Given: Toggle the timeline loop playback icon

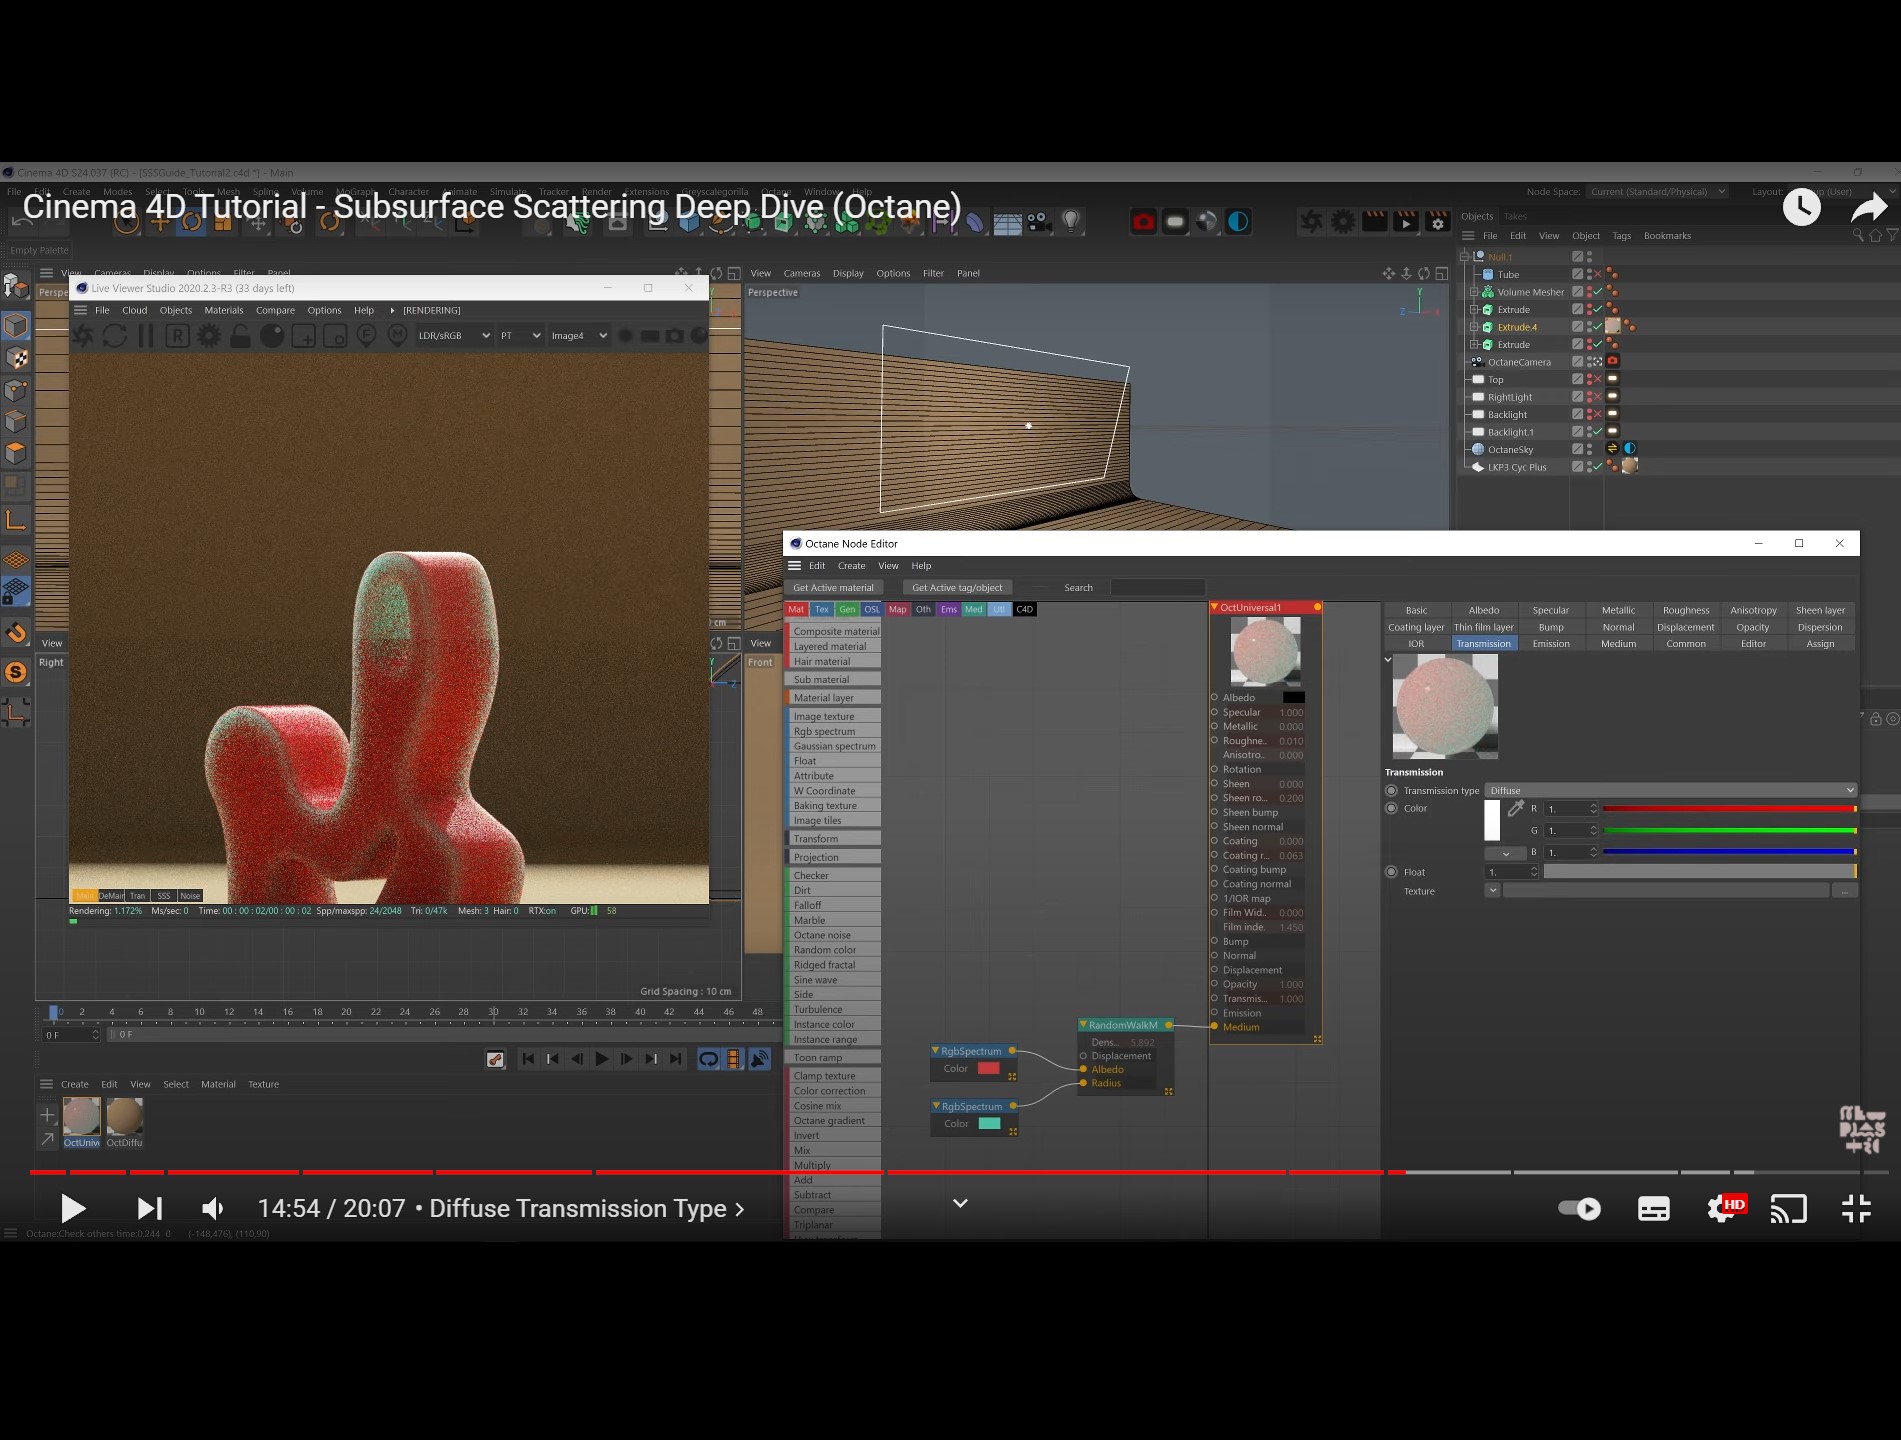Looking at the screenshot, I should 708,1059.
